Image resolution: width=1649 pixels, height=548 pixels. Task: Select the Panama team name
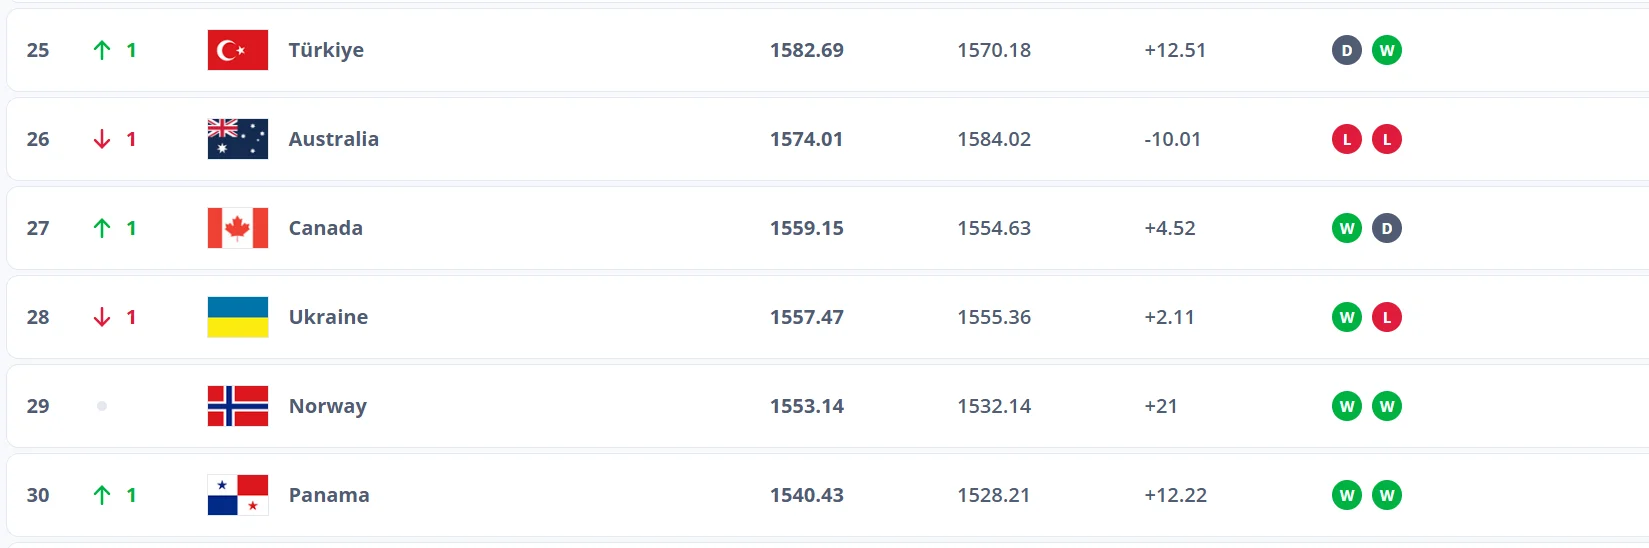click(x=328, y=495)
